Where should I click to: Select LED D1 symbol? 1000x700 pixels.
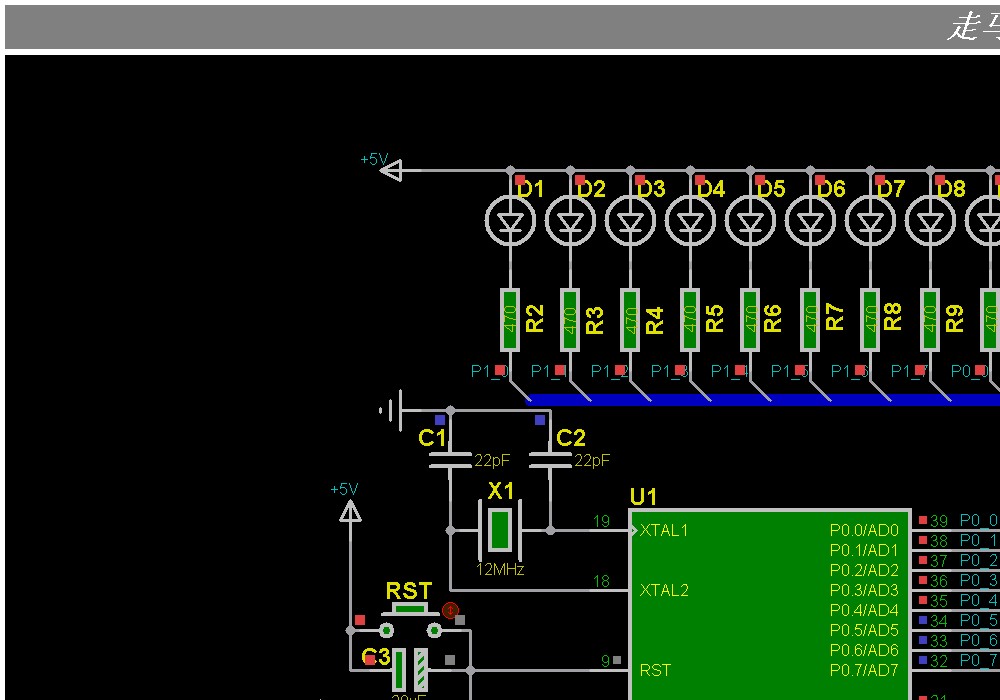tap(510, 221)
